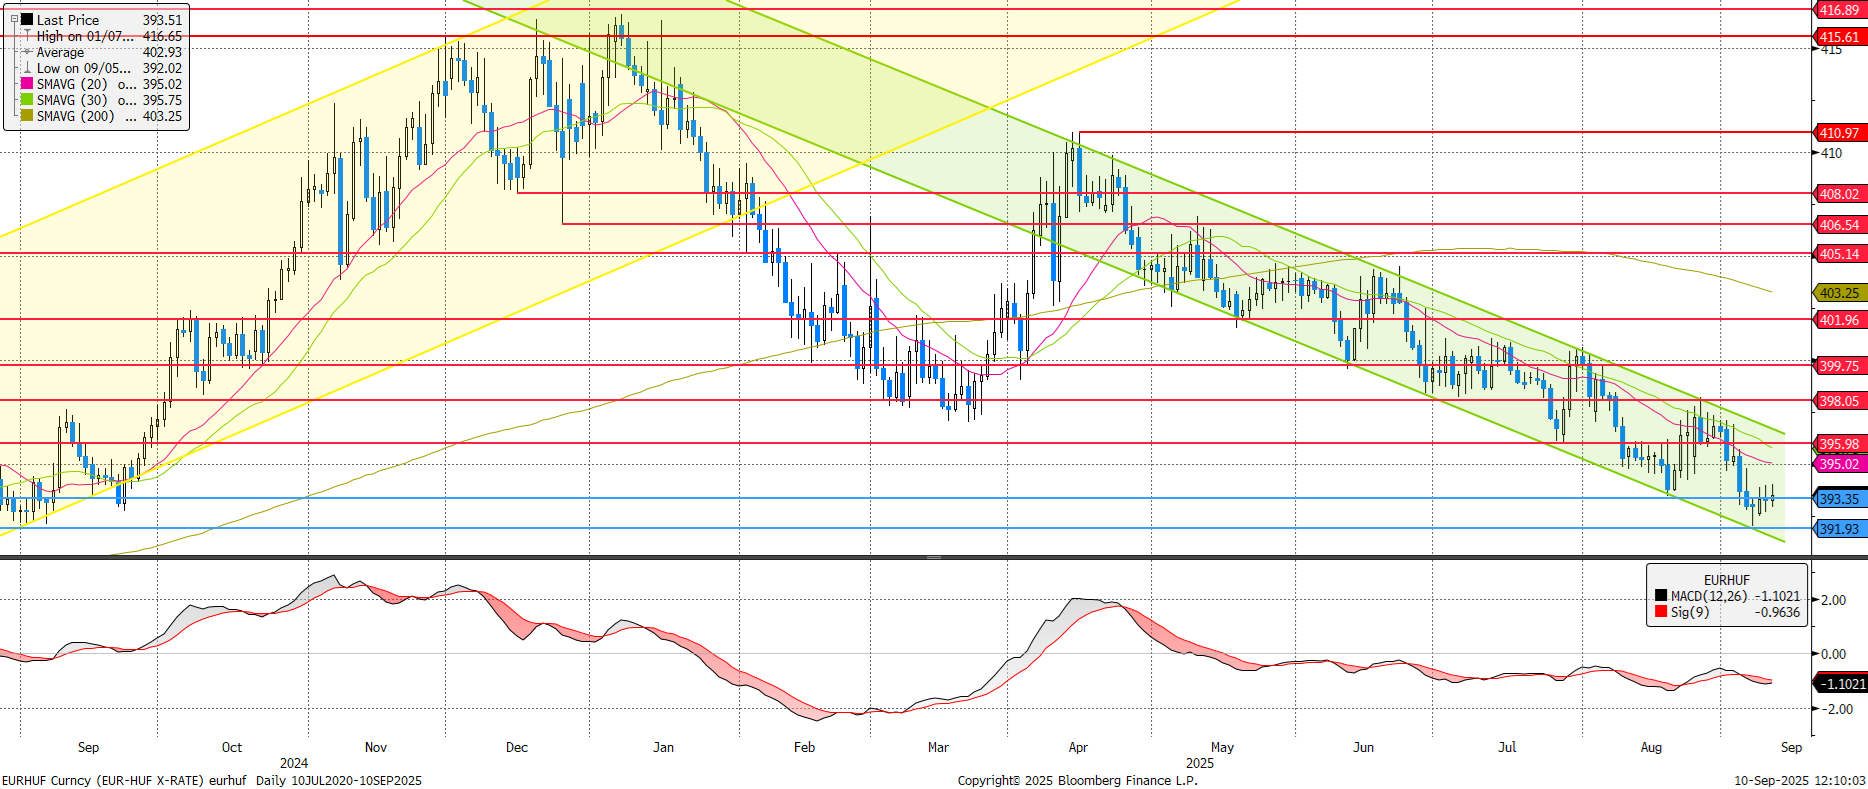This screenshot has width=1868, height=789.
Task: Click the 401.96 red price level tag
Action: (1839, 320)
